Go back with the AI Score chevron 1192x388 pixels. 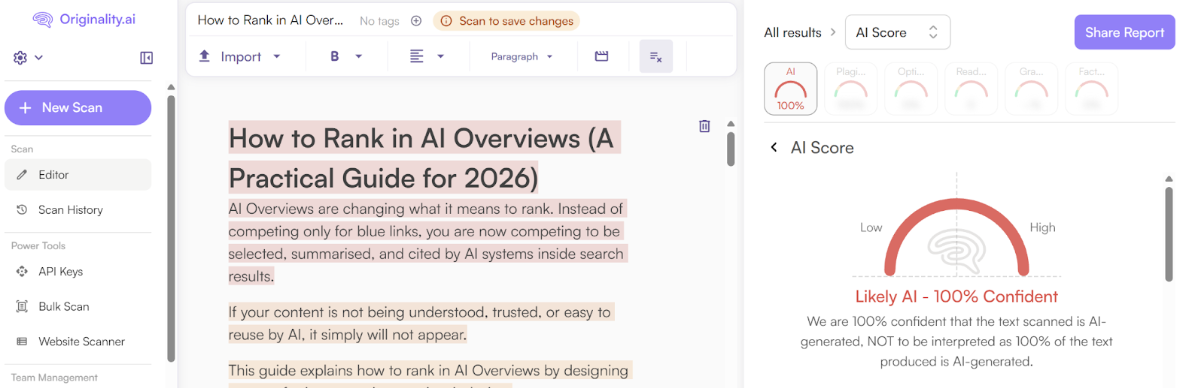(x=774, y=148)
